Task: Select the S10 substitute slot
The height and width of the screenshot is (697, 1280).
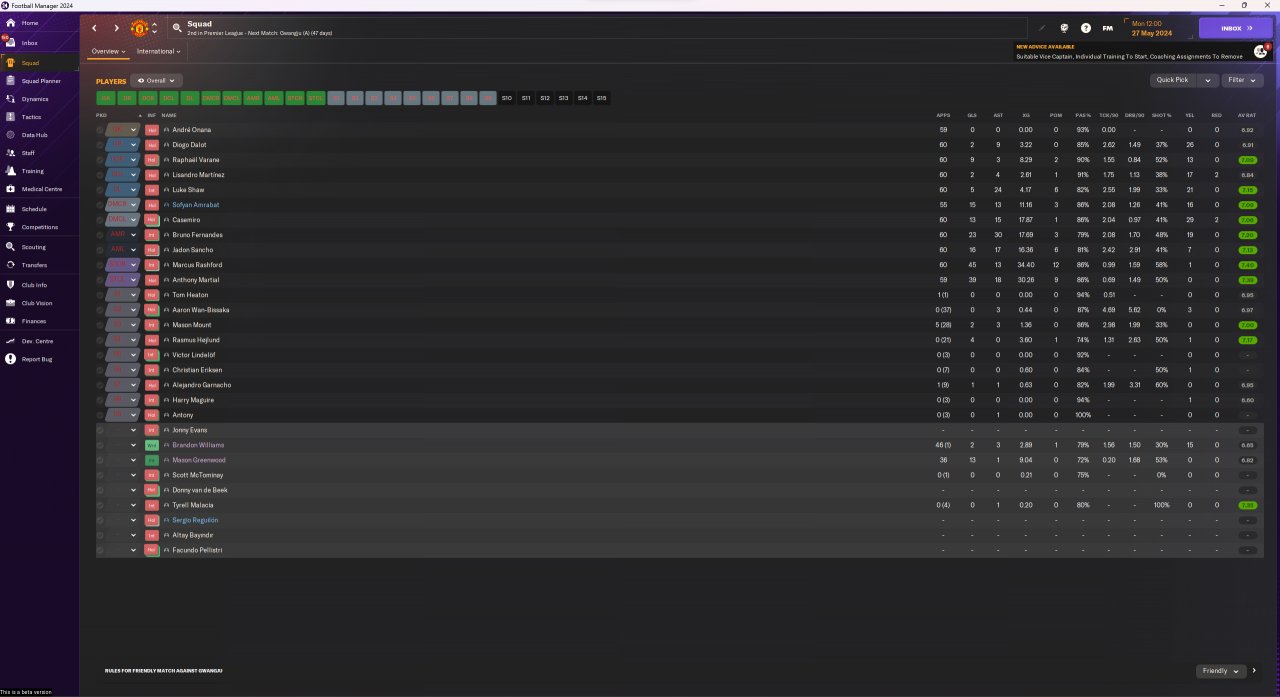Action: [x=507, y=98]
